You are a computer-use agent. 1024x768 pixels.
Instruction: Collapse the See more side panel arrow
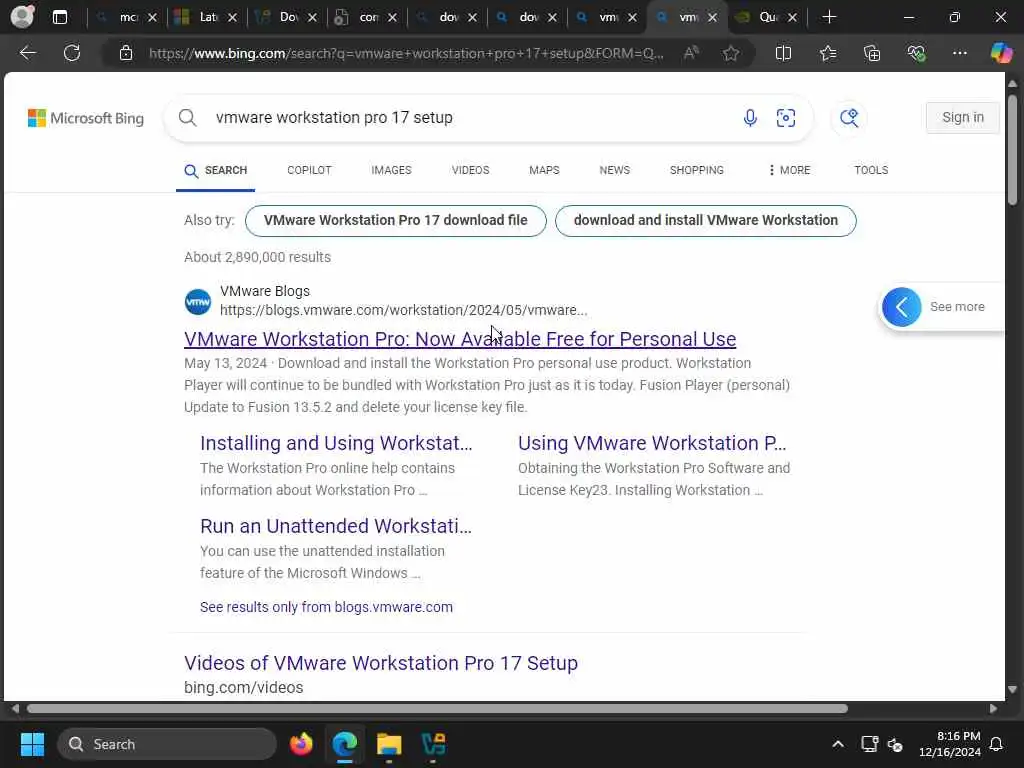tap(901, 307)
